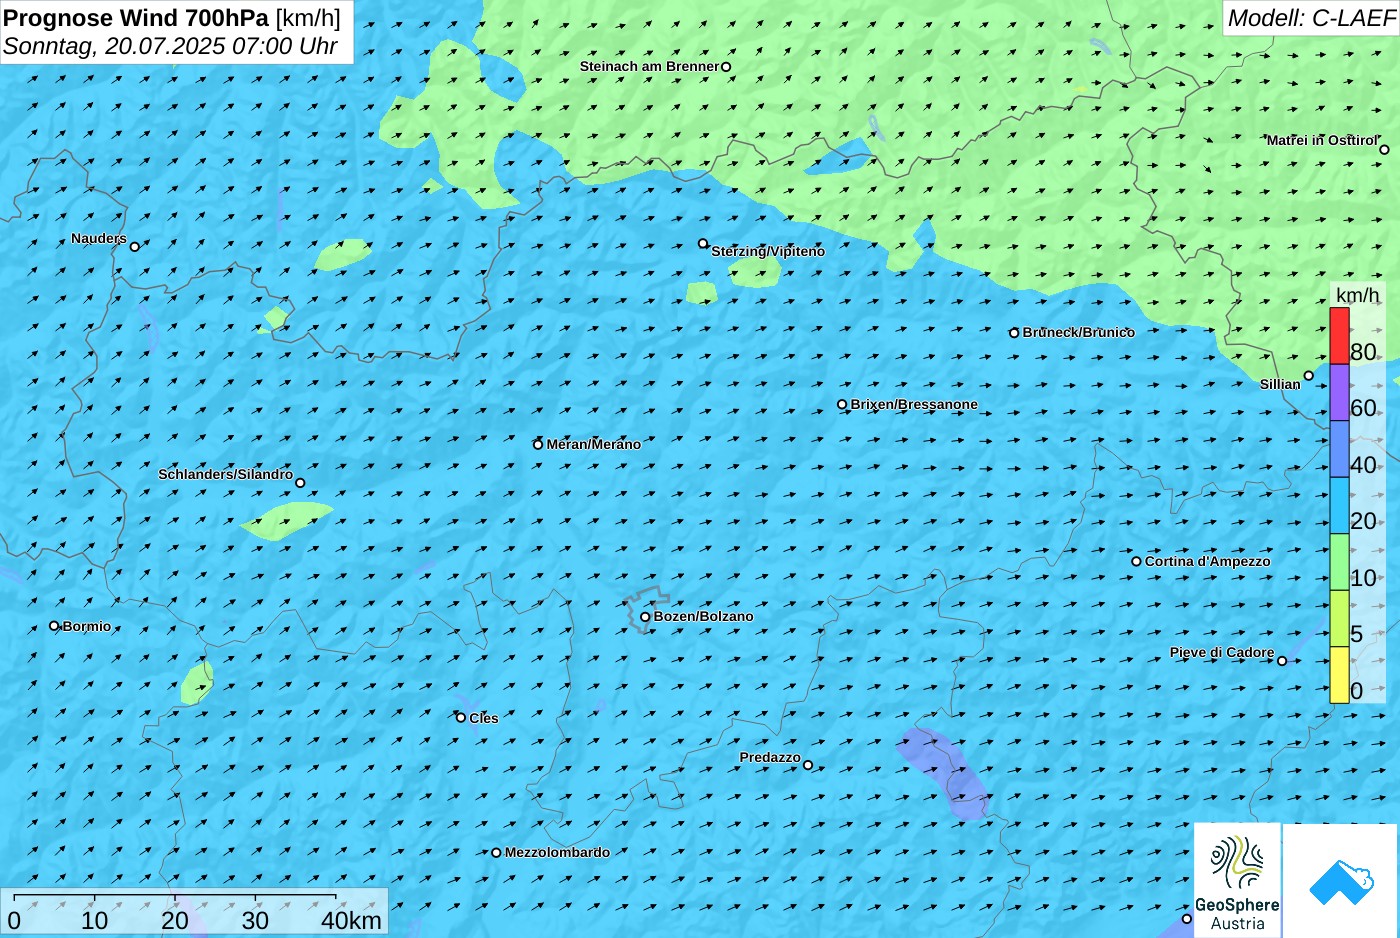This screenshot has width=1400, height=938.
Task: Click the Steinach am Brenner location marker
Action: click(x=726, y=67)
